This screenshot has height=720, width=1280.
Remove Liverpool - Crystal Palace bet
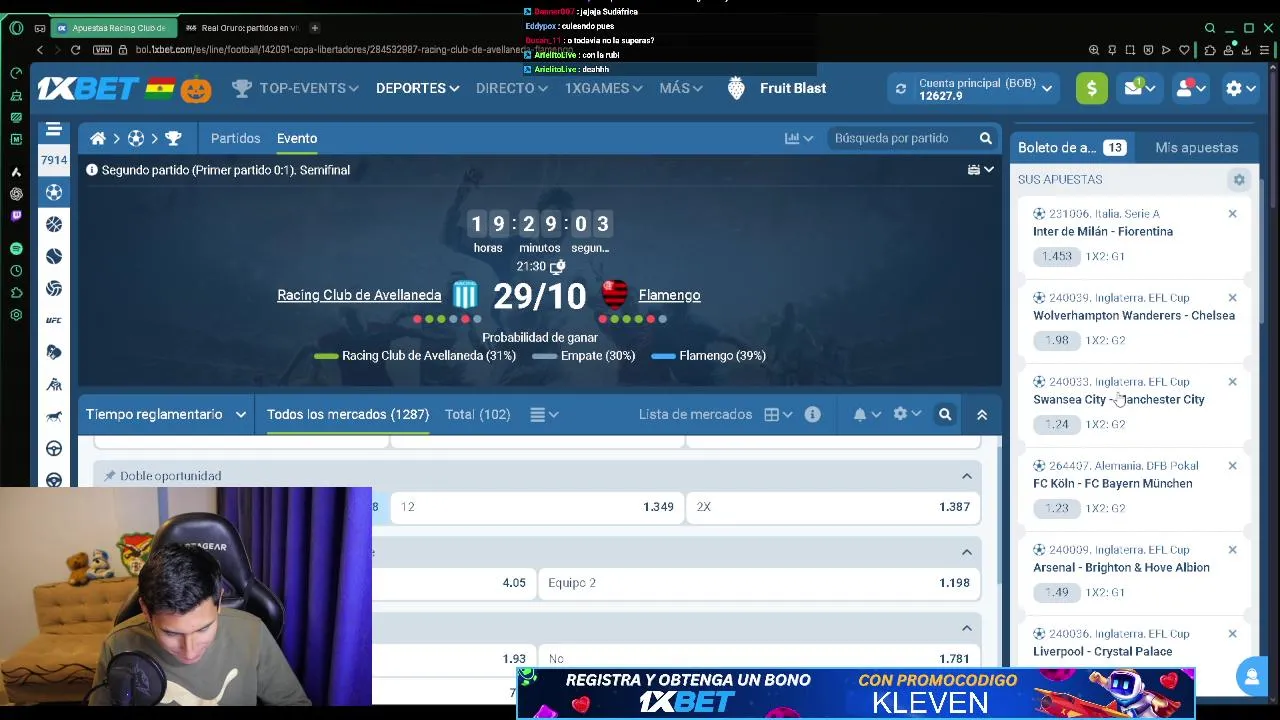tap(1232, 634)
